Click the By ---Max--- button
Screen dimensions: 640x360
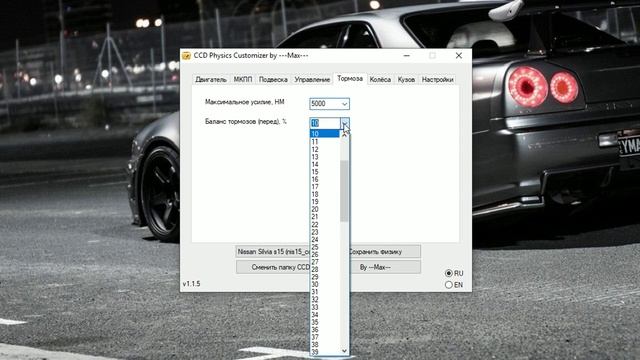click(385, 267)
